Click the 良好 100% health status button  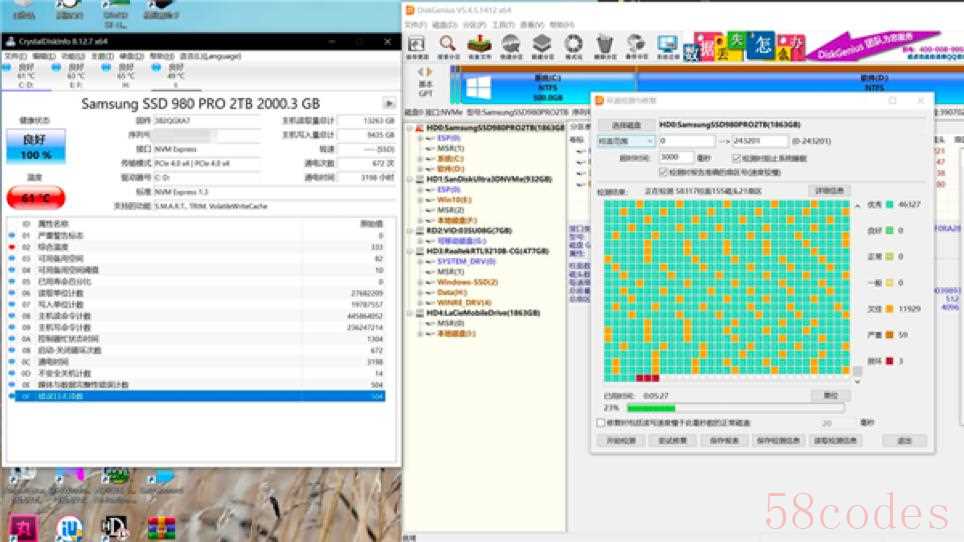(x=36, y=147)
